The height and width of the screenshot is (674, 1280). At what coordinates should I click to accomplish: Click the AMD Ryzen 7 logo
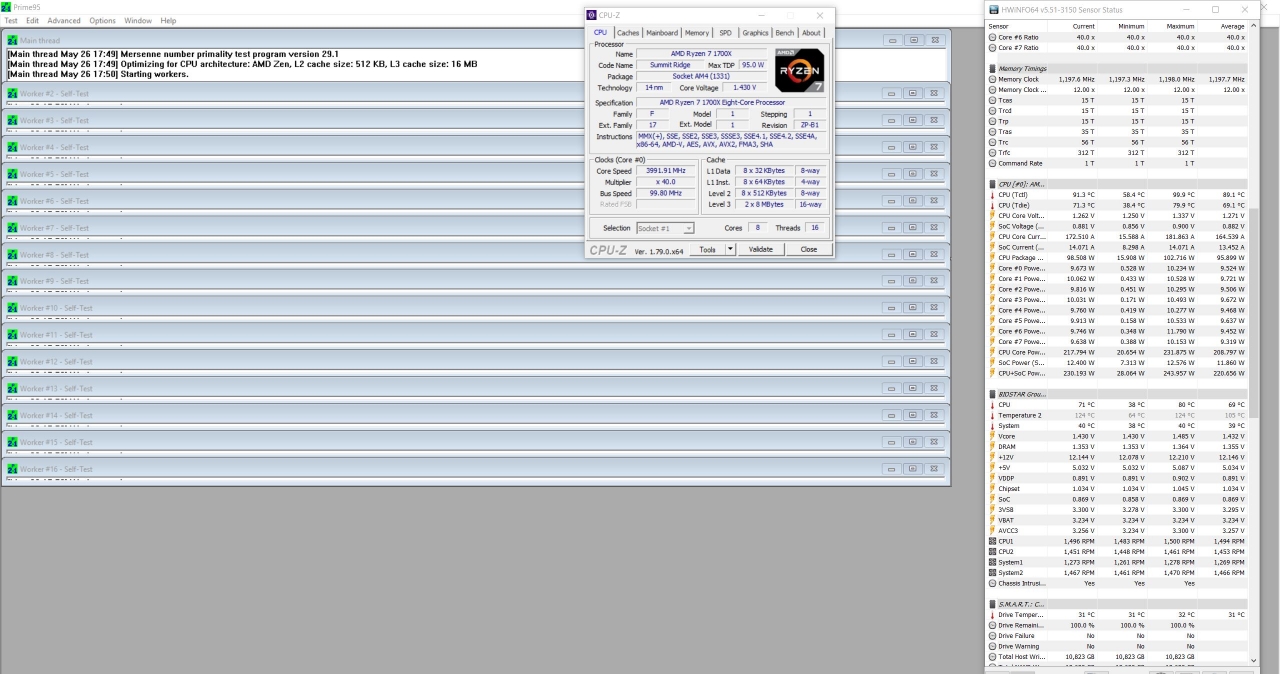pyautogui.click(x=799, y=70)
